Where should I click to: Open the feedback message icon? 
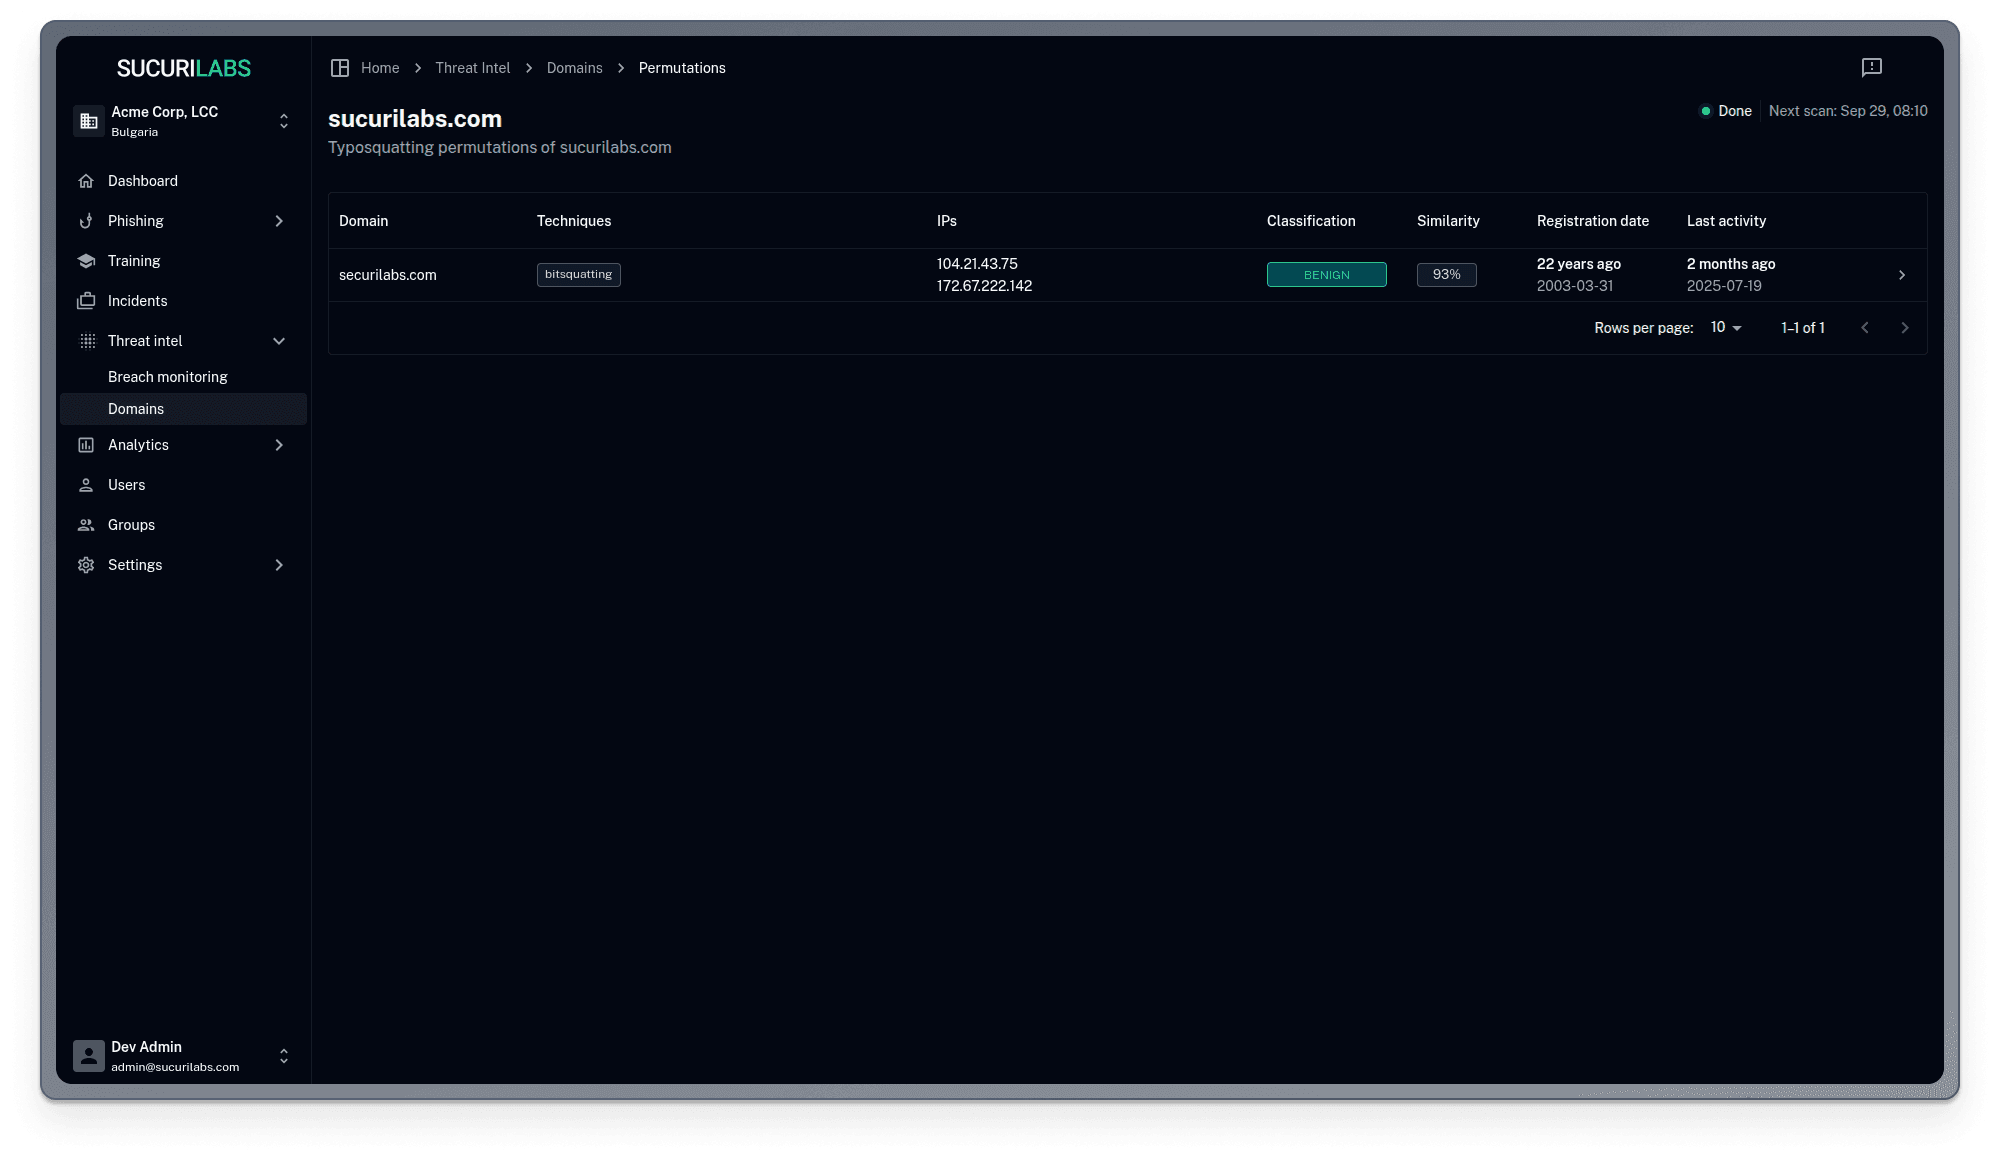click(1872, 67)
